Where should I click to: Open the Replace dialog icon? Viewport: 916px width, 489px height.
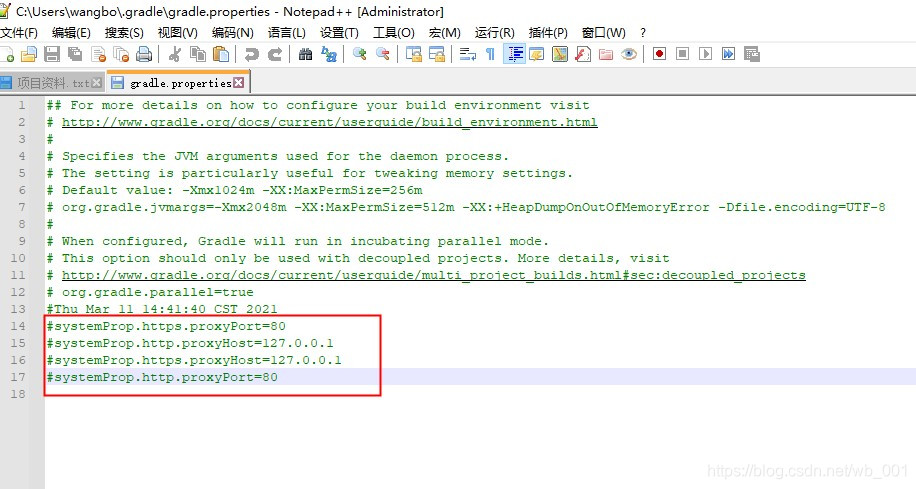329,54
